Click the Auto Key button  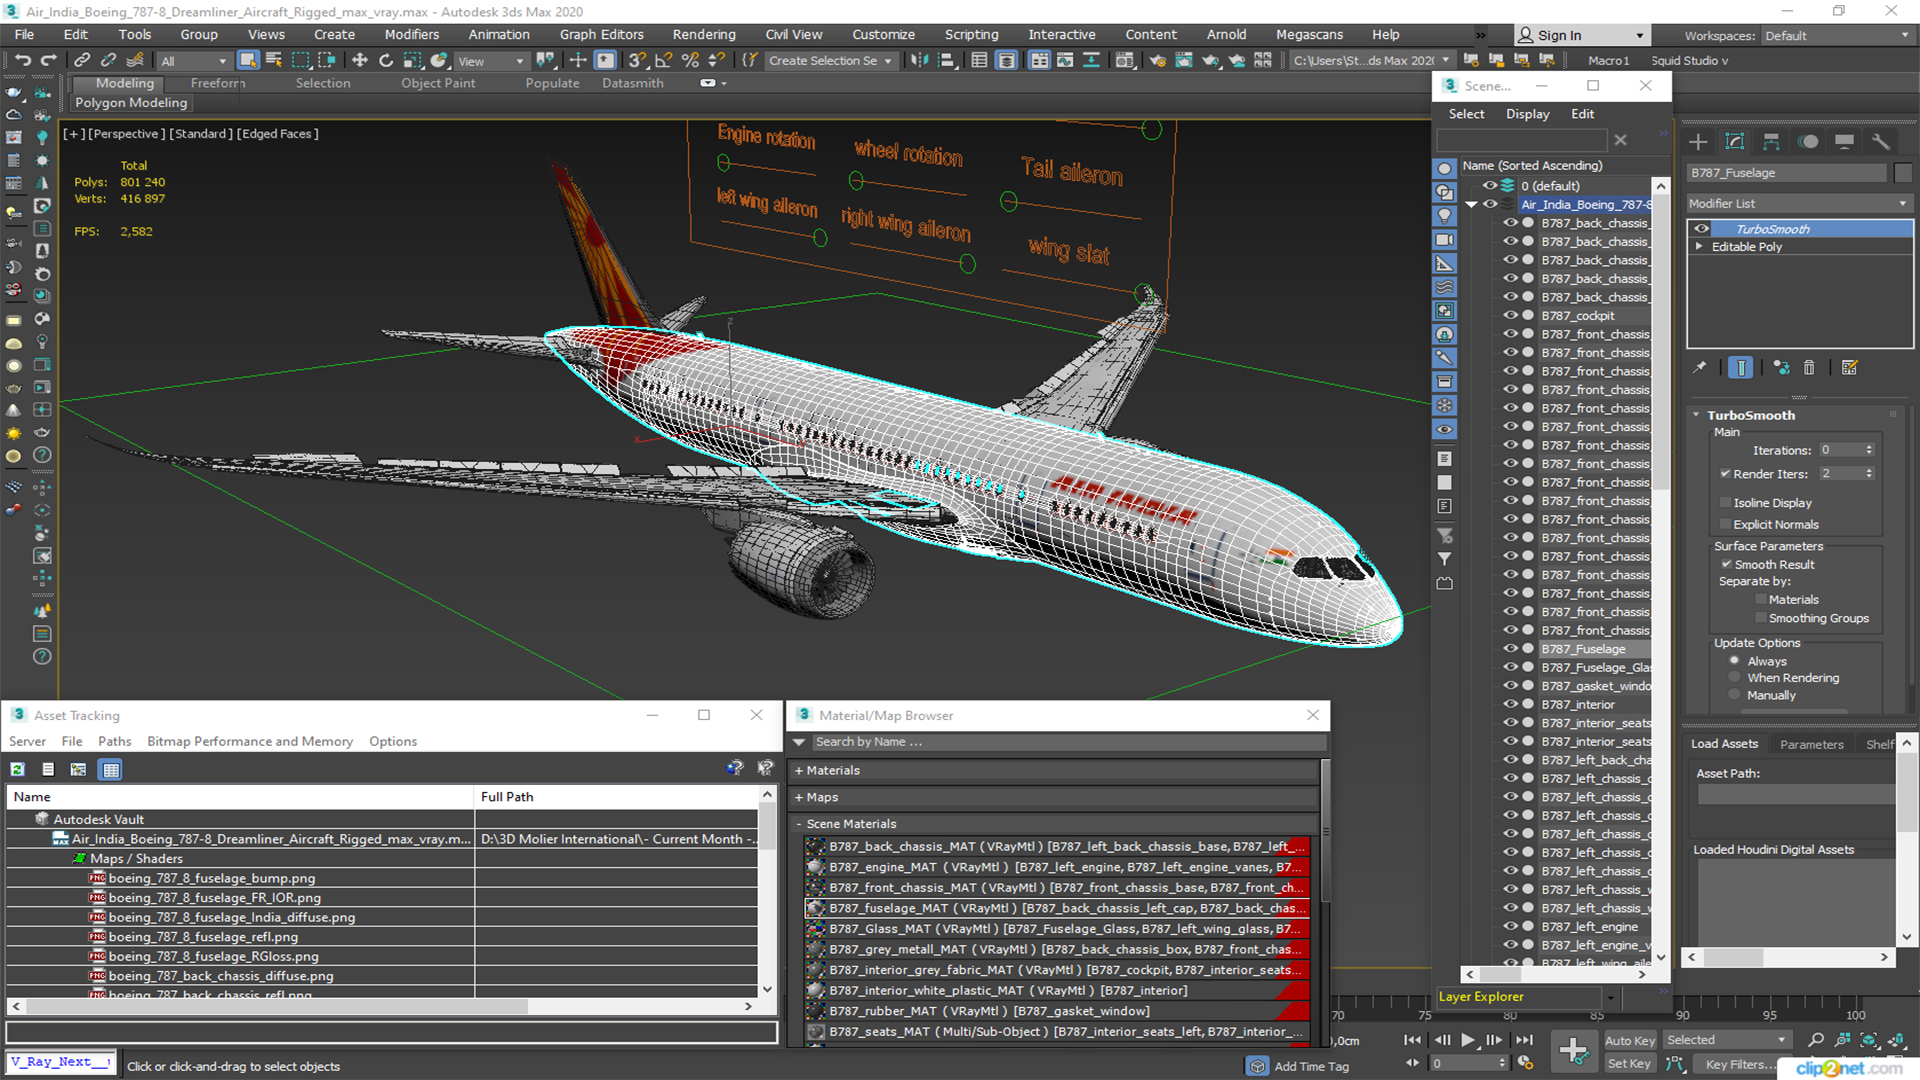[x=1629, y=1041]
